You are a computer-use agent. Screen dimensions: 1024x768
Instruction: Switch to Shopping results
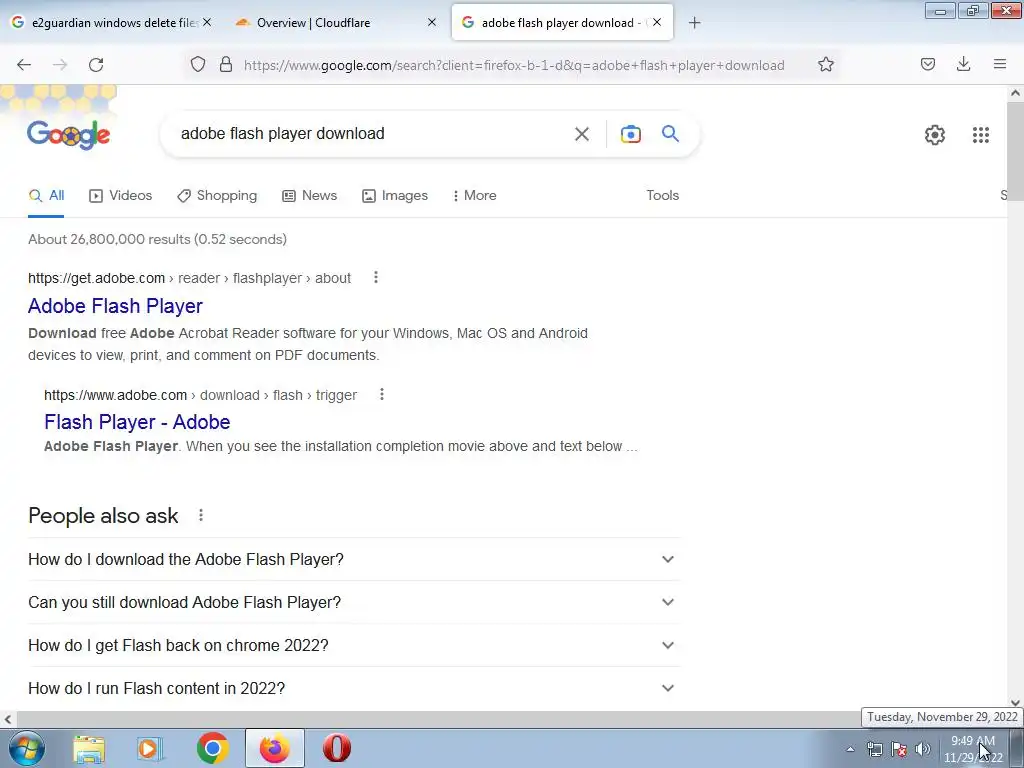coord(217,195)
